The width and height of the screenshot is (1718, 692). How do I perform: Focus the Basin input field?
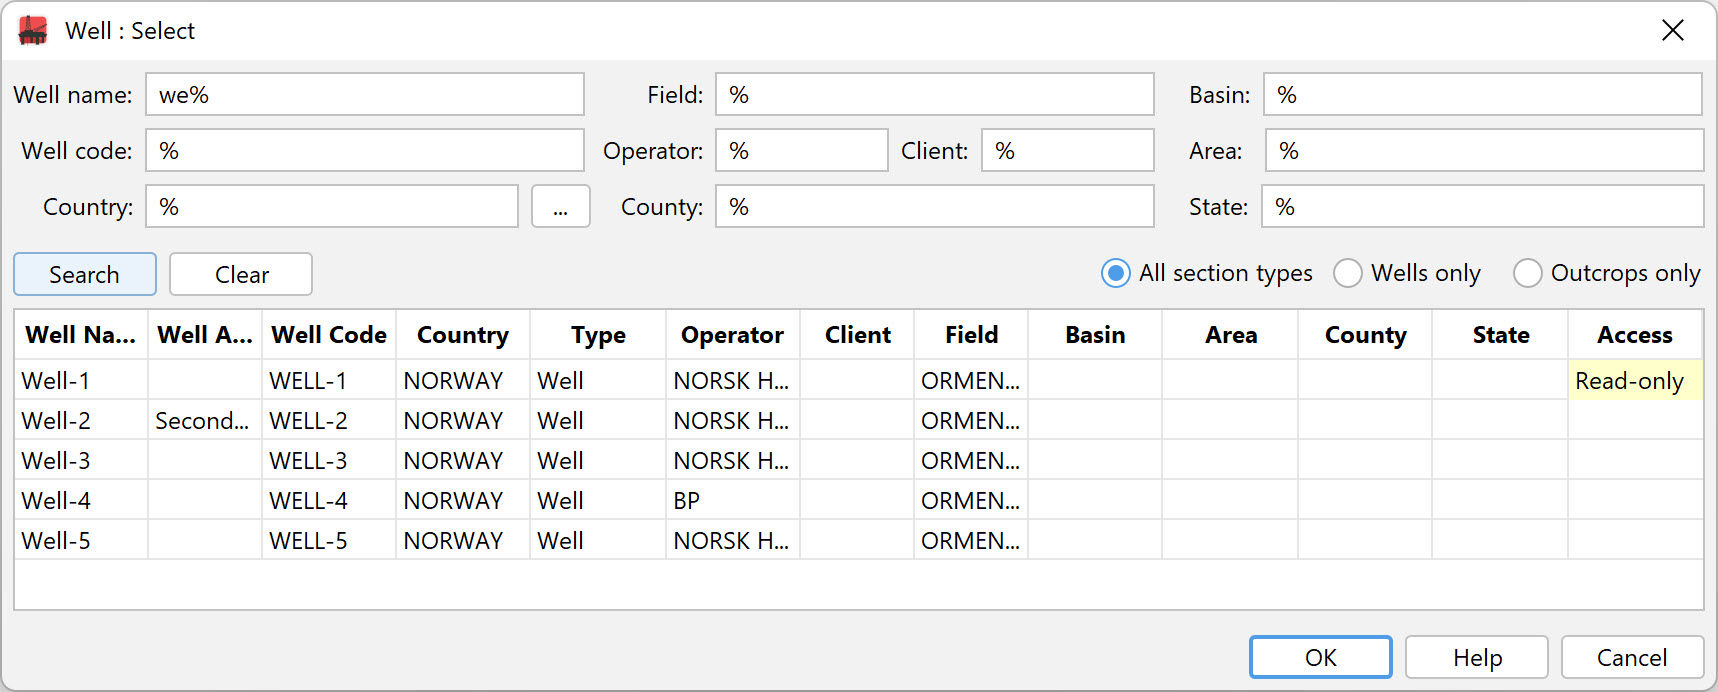tap(1483, 94)
